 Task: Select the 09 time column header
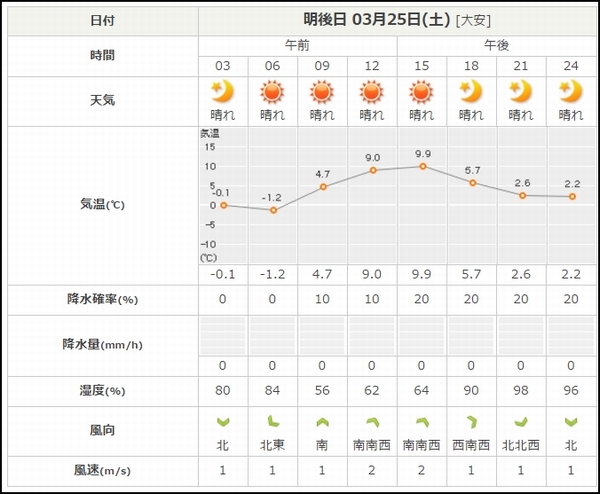point(322,66)
